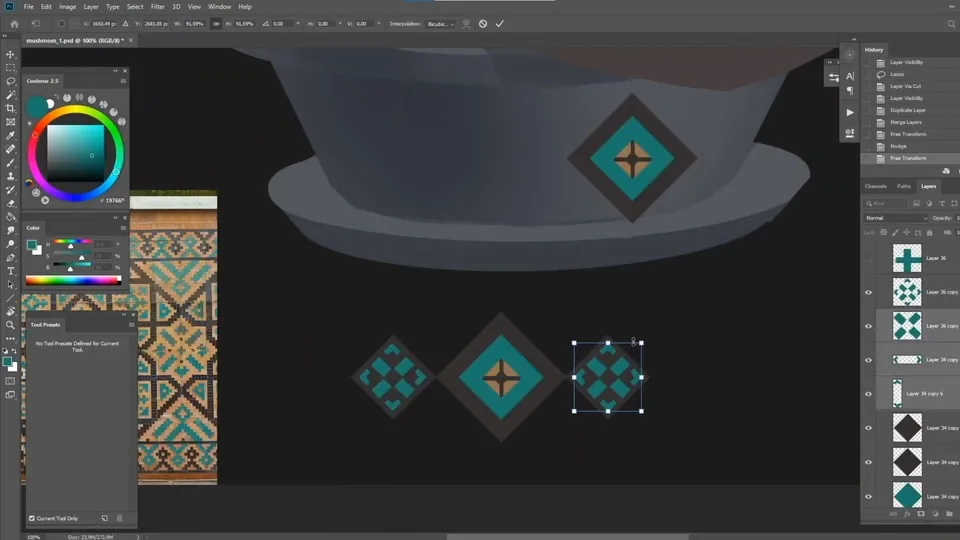The width and height of the screenshot is (960, 540).
Task: Open the Character panel icon
Action: coord(850,77)
